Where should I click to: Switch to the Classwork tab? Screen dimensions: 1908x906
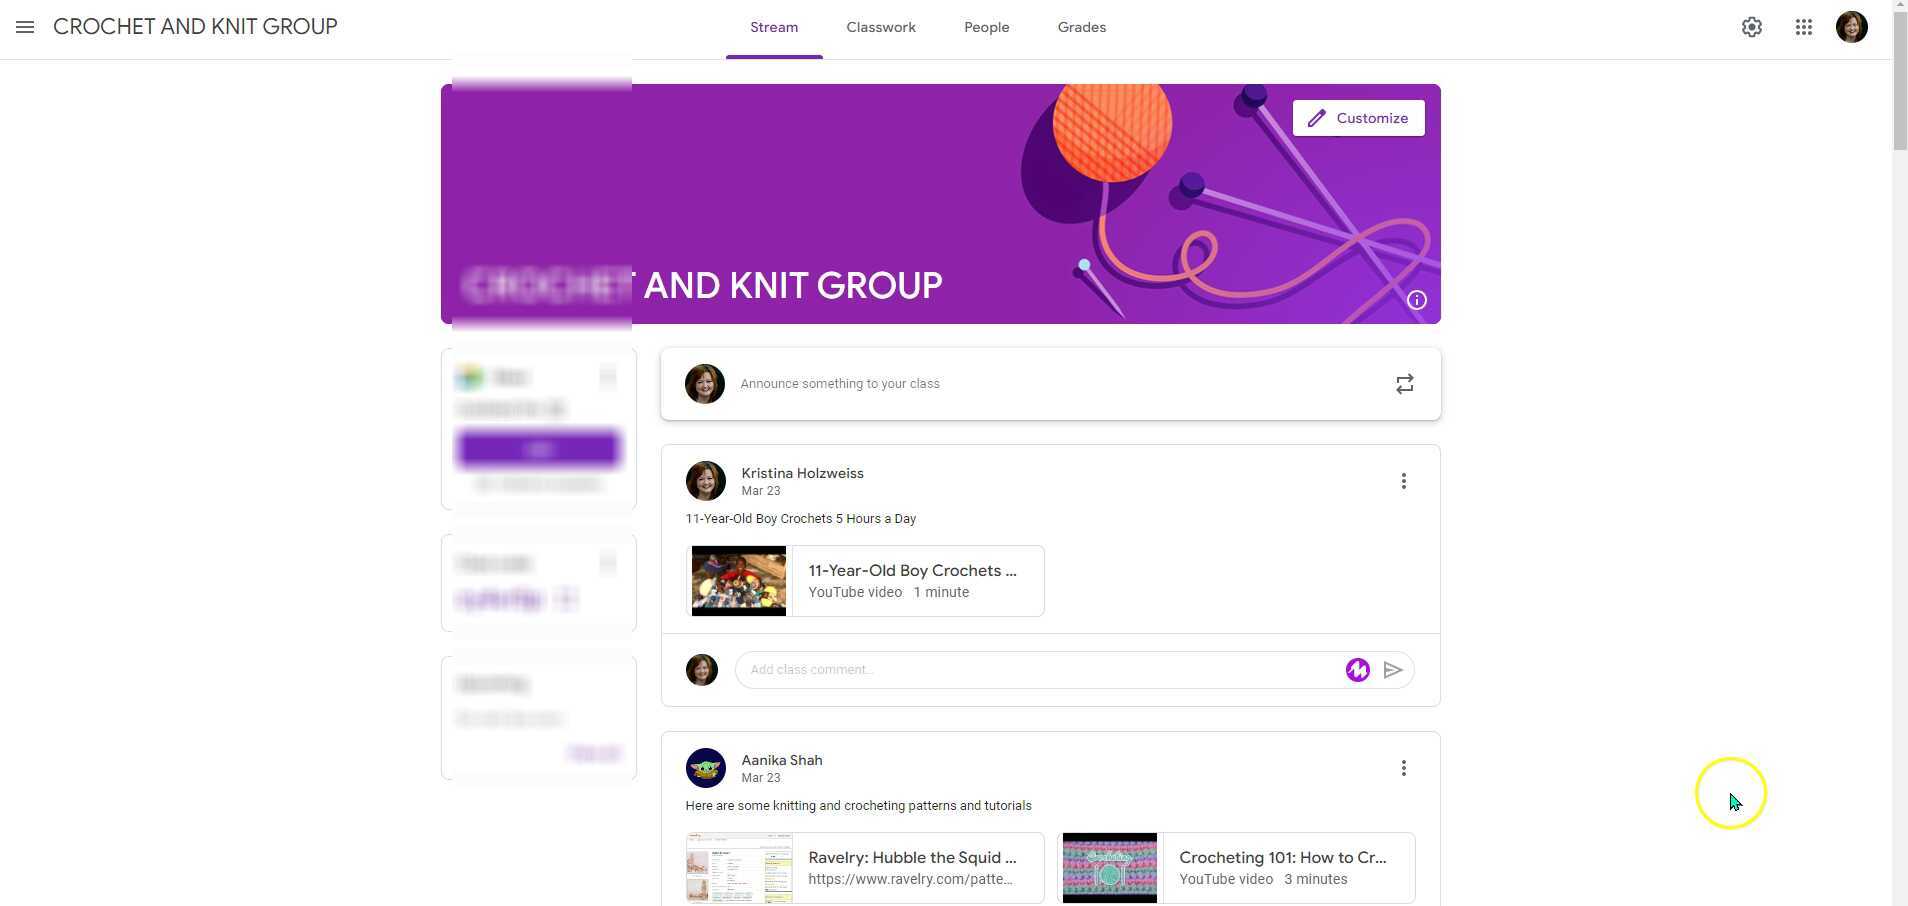pyautogui.click(x=880, y=27)
